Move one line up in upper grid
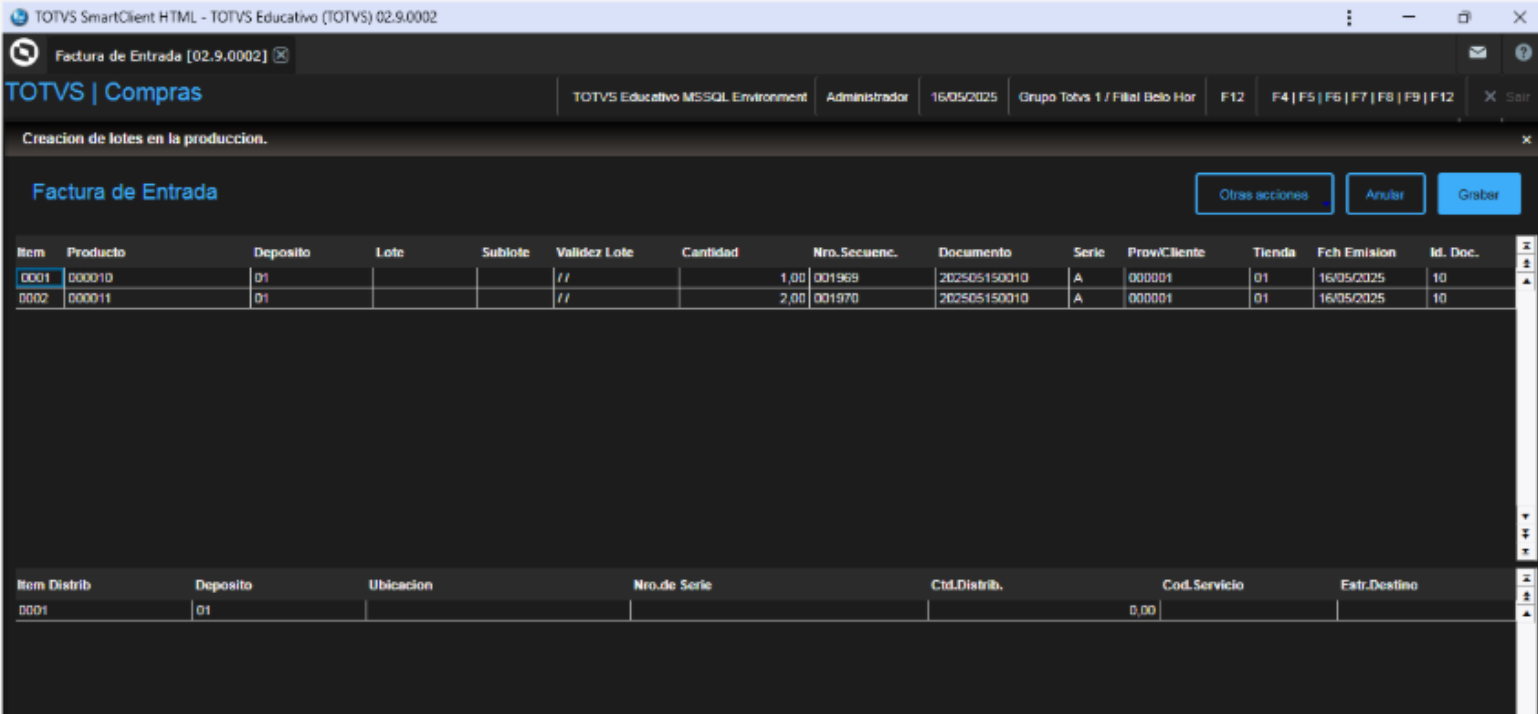Screen dimensions: 1538x714 click(x=1526, y=280)
